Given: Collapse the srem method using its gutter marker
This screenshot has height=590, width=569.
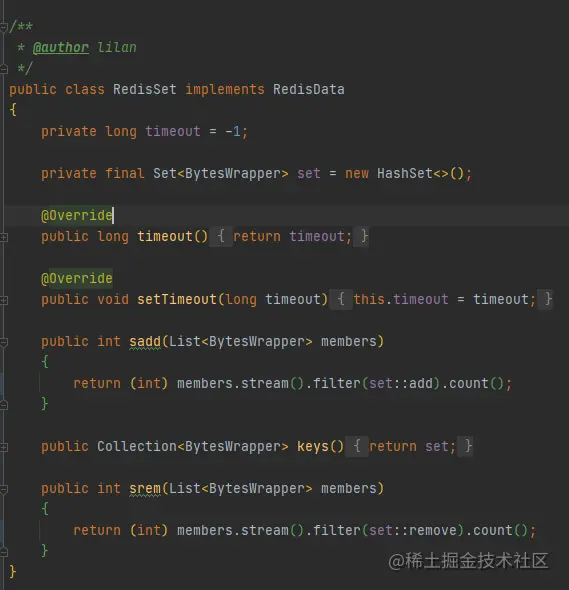Looking at the screenshot, I should 3,489.
